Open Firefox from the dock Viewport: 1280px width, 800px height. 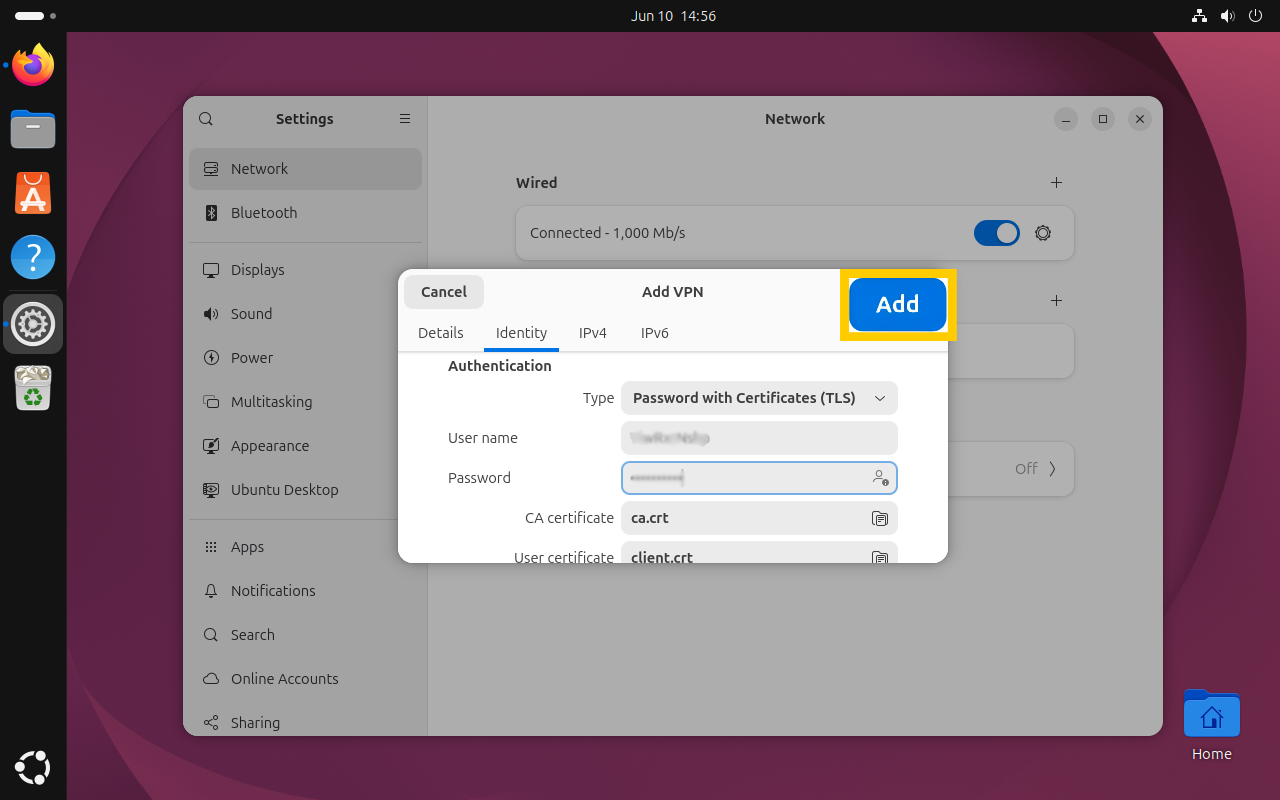[33, 66]
